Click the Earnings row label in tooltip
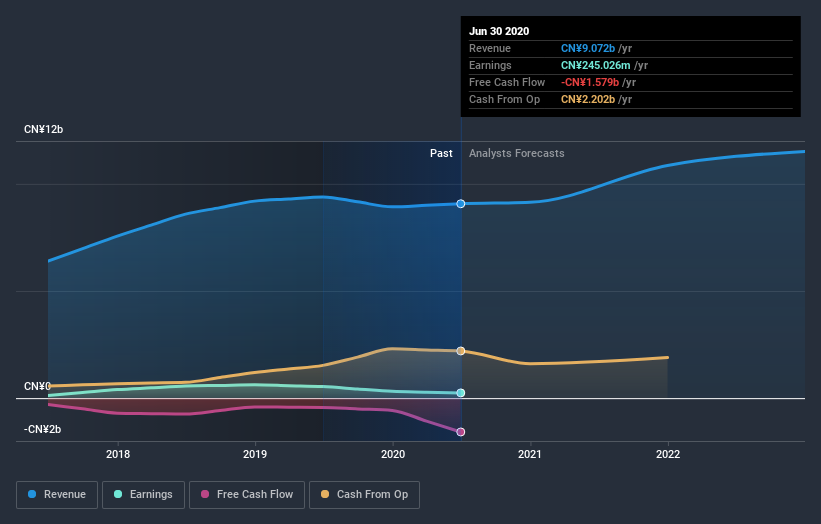Viewport: 821px width, 524px height. (x=490, y=65)
